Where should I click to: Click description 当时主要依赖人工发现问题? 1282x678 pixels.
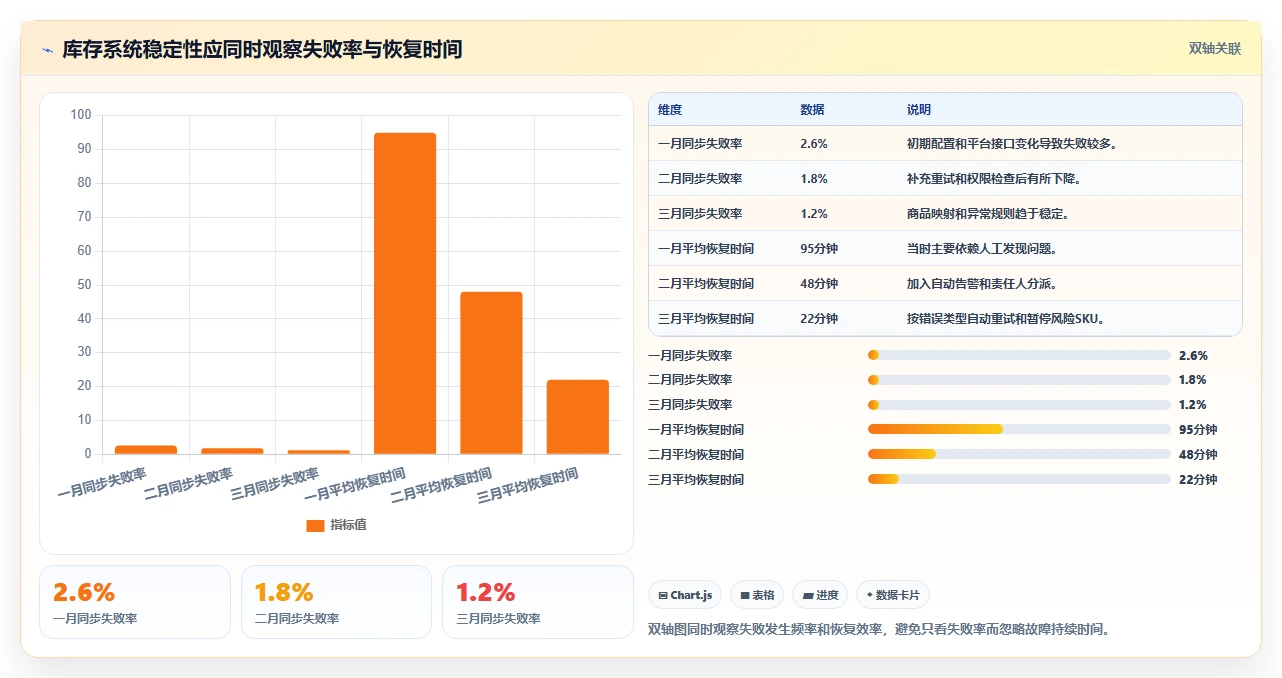(x=982, y=249)
